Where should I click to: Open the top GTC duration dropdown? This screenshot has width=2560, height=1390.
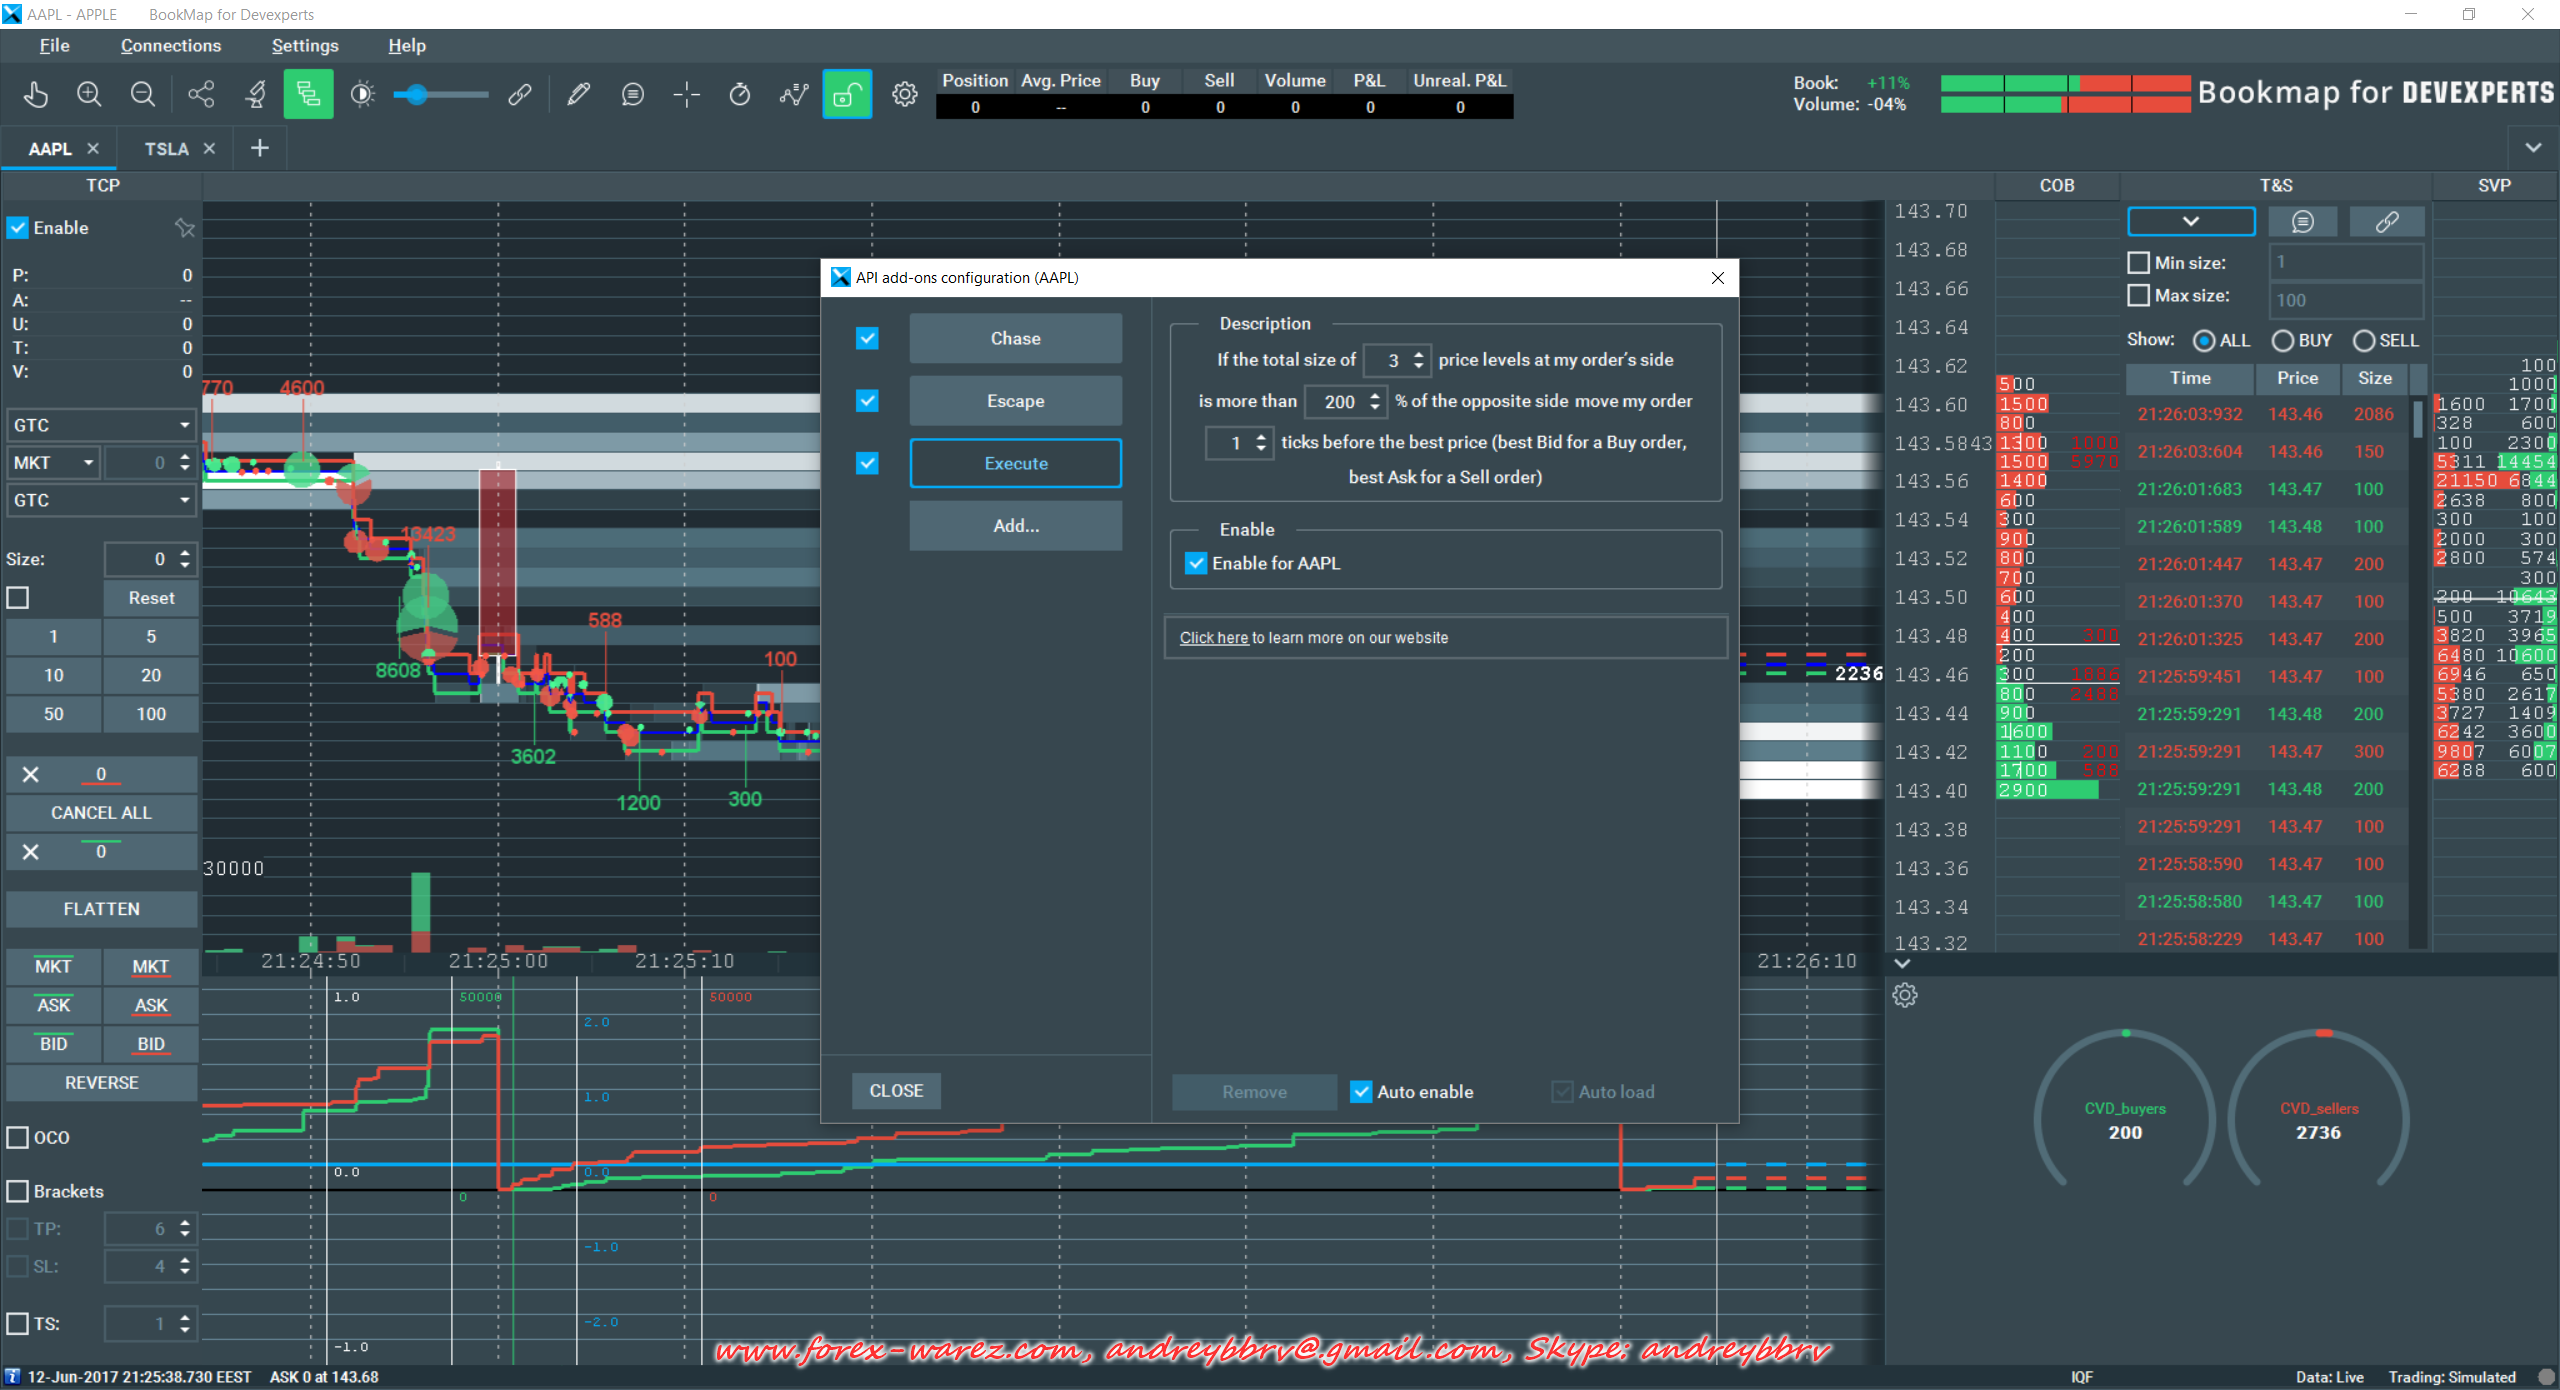(100, 425)
